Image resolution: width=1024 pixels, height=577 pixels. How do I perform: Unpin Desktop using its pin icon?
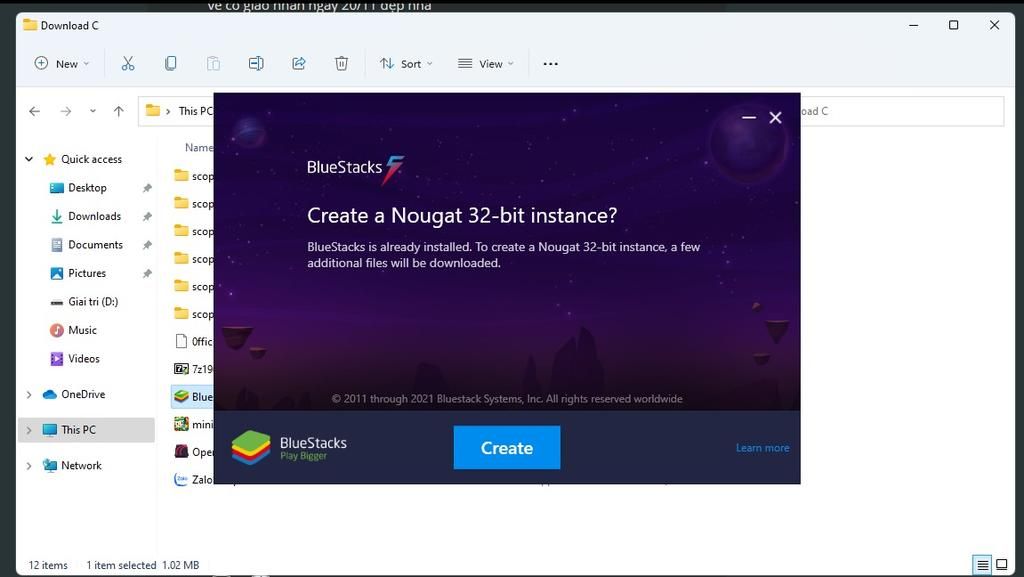(147, 188)
